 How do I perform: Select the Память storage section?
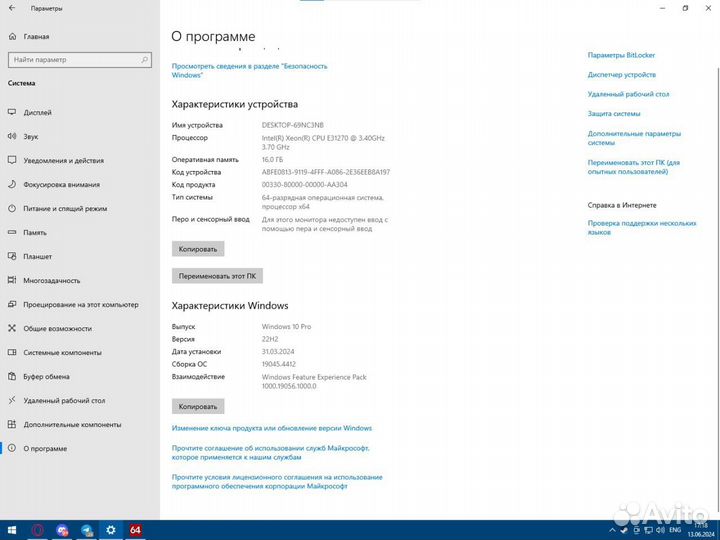(35, 232)
